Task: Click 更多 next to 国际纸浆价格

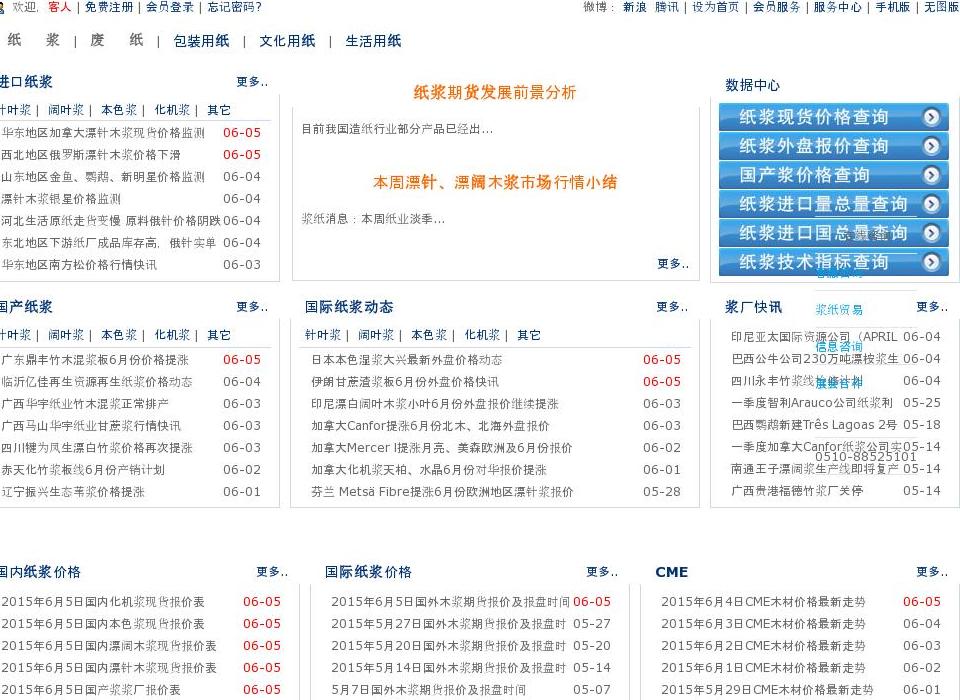Action: [602, 571]
